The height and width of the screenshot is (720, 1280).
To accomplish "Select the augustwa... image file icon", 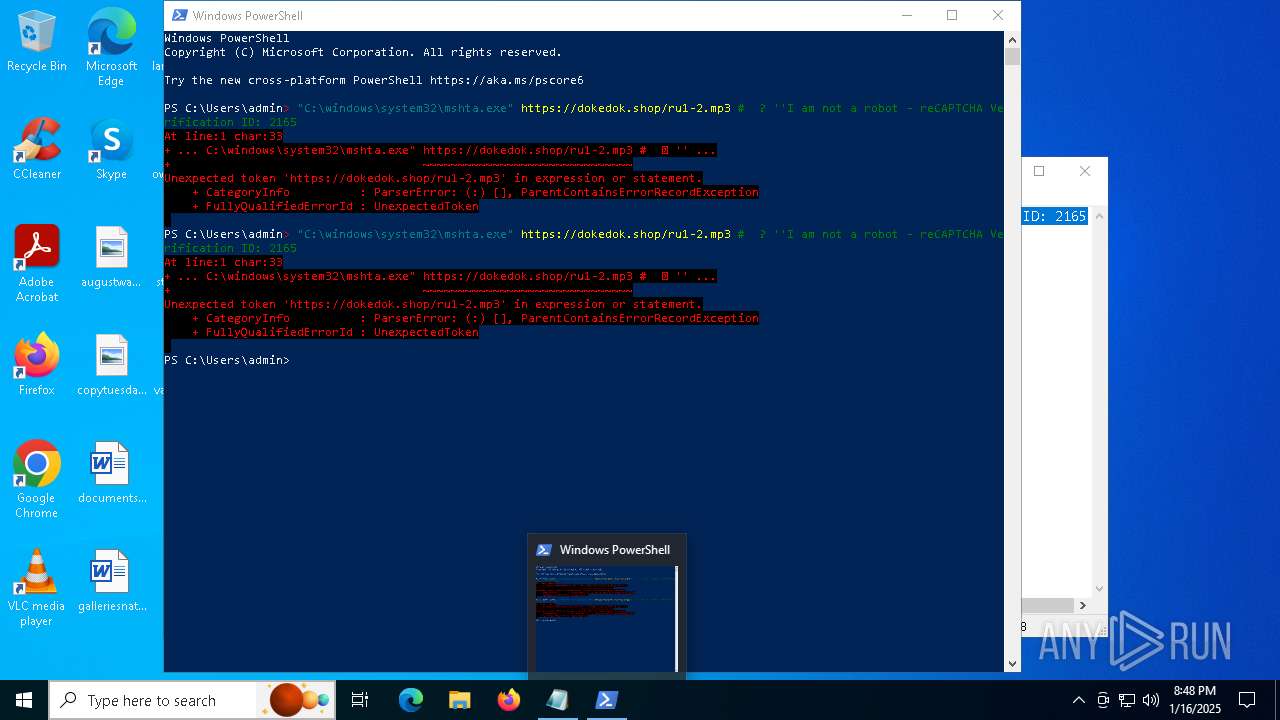I will 111,257.
